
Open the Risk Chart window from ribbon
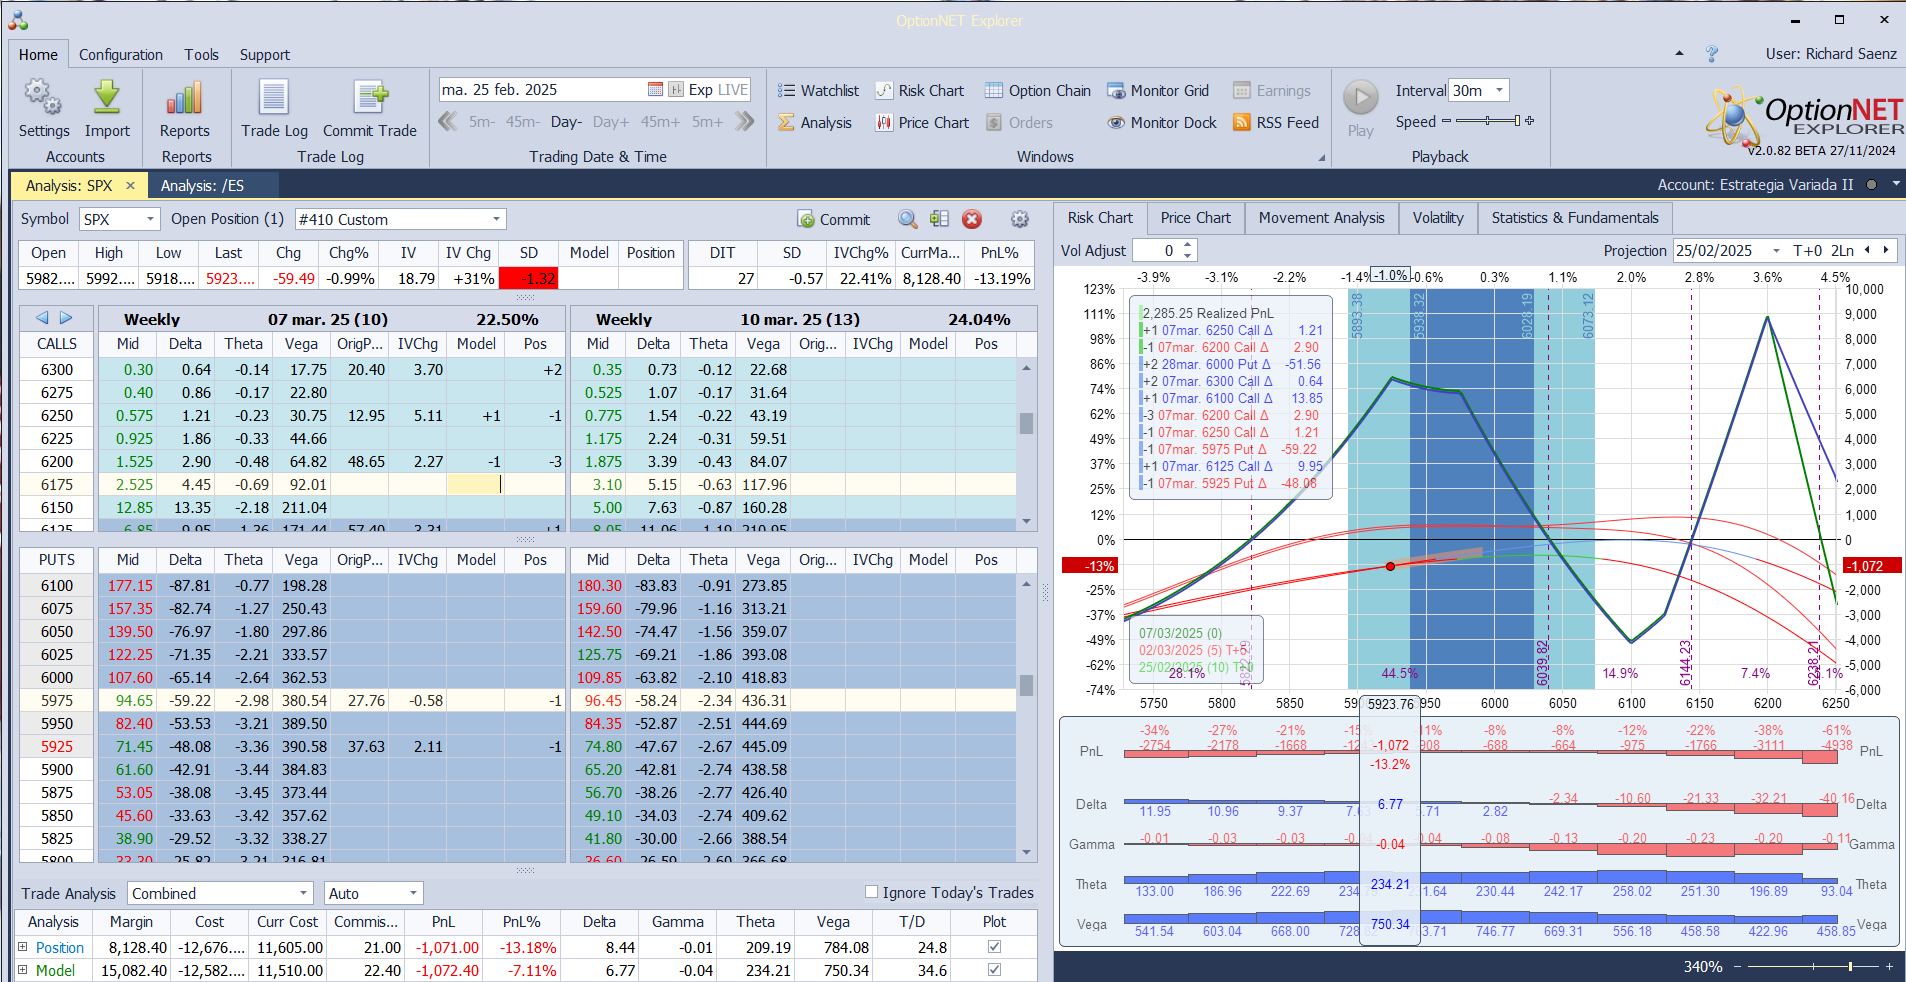pos(920,91)
